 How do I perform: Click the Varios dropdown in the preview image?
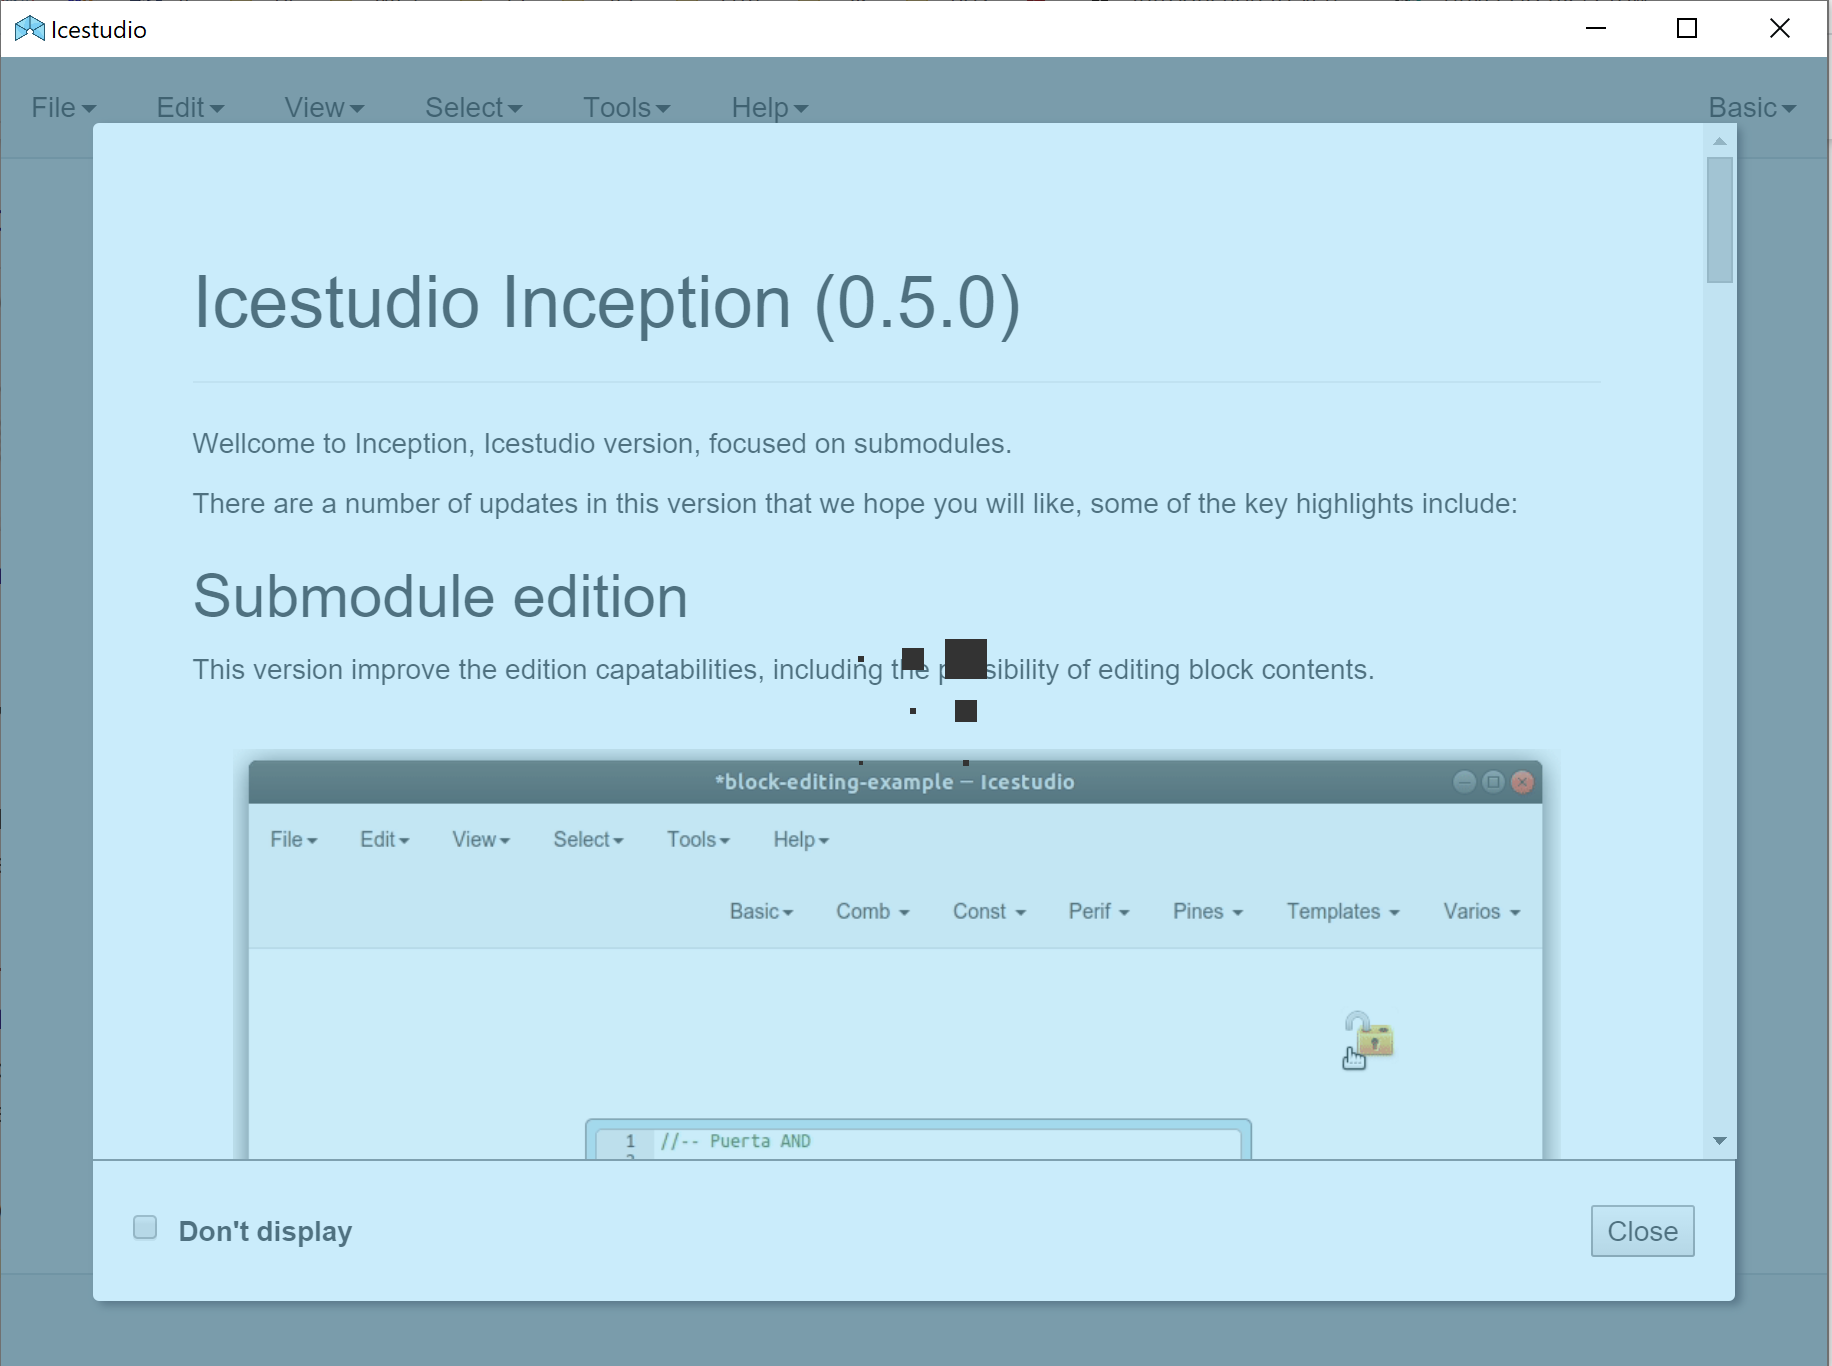[x=1480, y=911]
